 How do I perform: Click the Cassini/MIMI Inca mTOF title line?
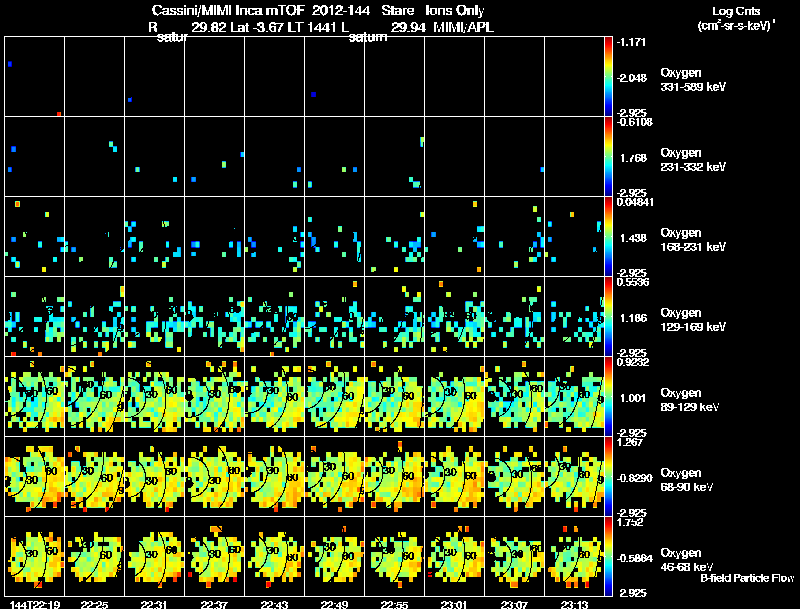coord(318,10)
